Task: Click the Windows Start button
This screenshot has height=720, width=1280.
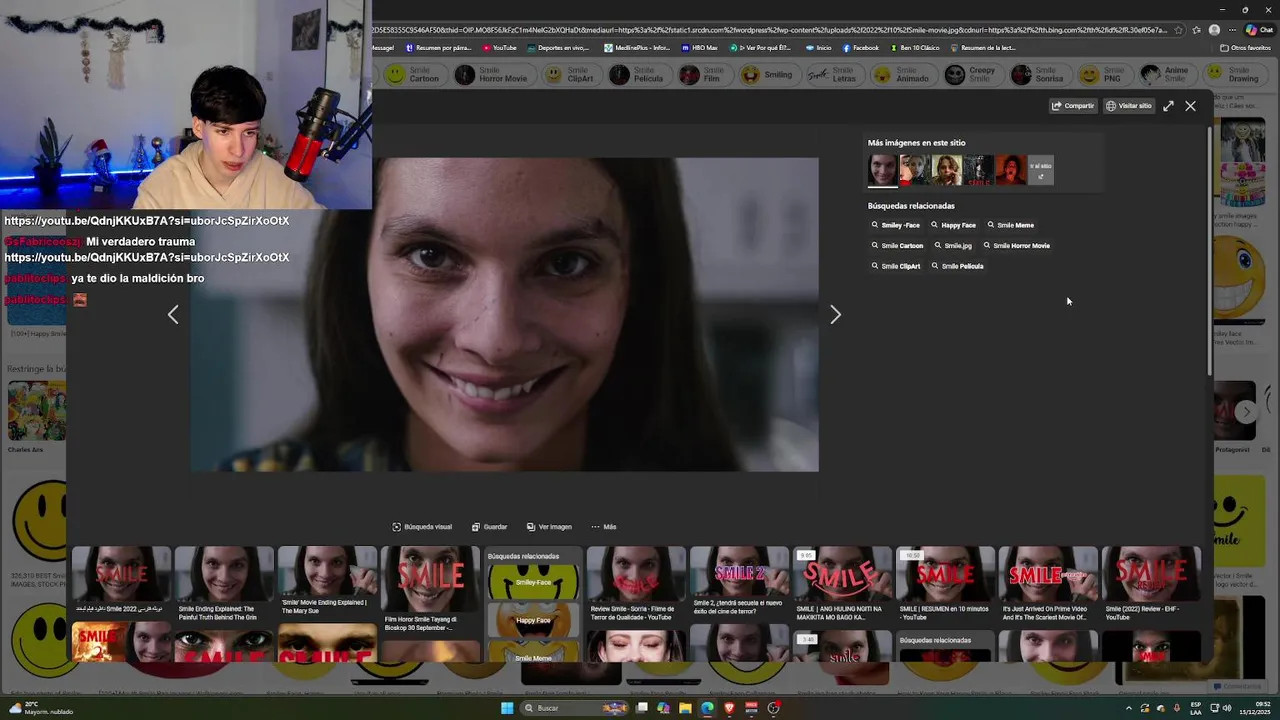Action: pyautogui.click(x=507, y=708)
